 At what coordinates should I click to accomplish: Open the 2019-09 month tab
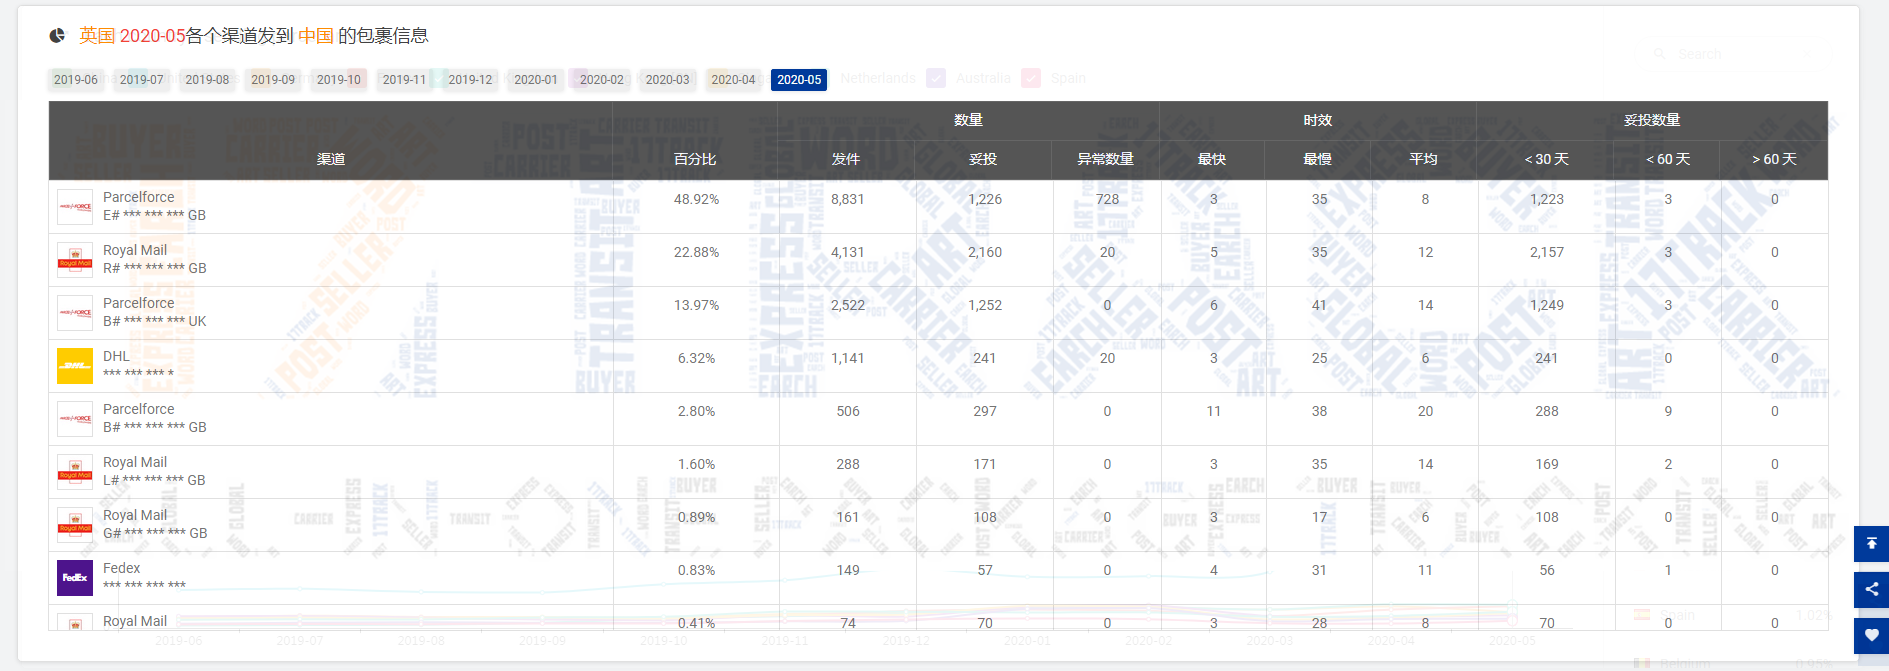pos(273,80)
